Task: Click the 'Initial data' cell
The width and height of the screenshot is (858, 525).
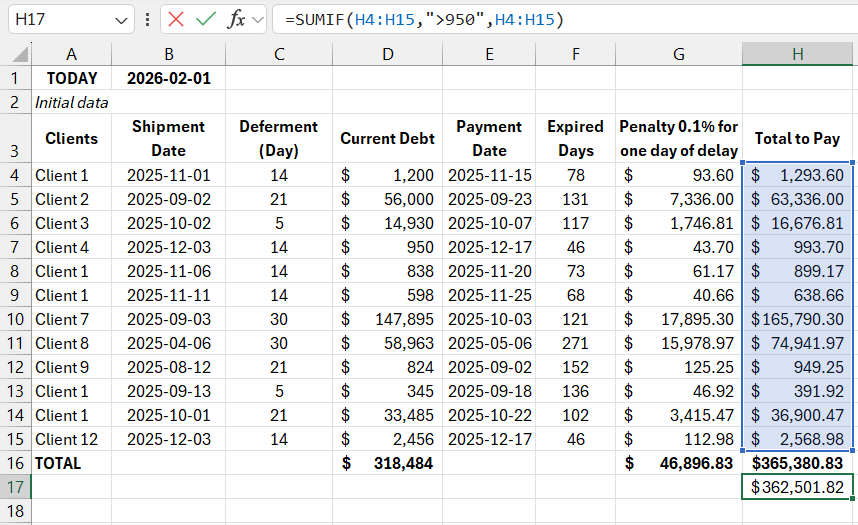Action: point(72,102)
